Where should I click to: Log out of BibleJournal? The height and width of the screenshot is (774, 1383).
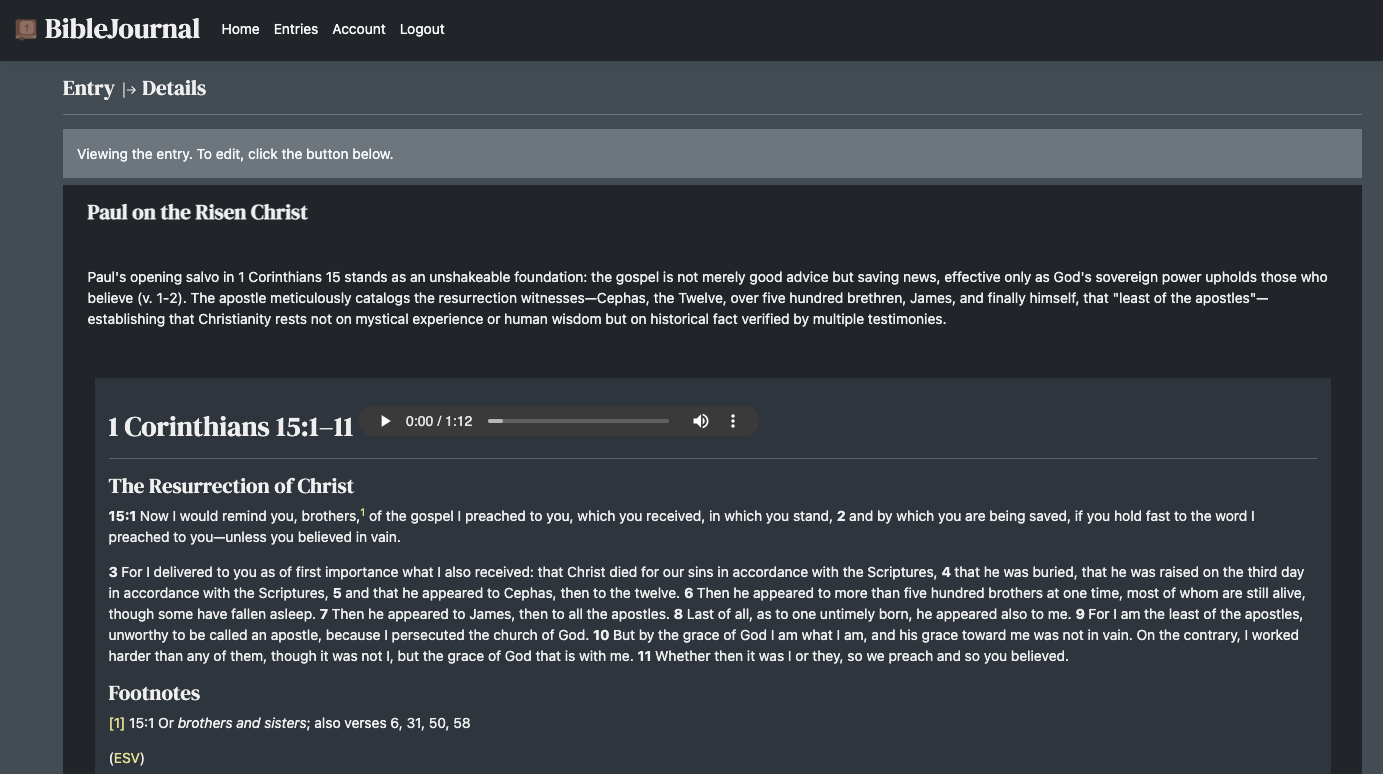pos(422,29)
